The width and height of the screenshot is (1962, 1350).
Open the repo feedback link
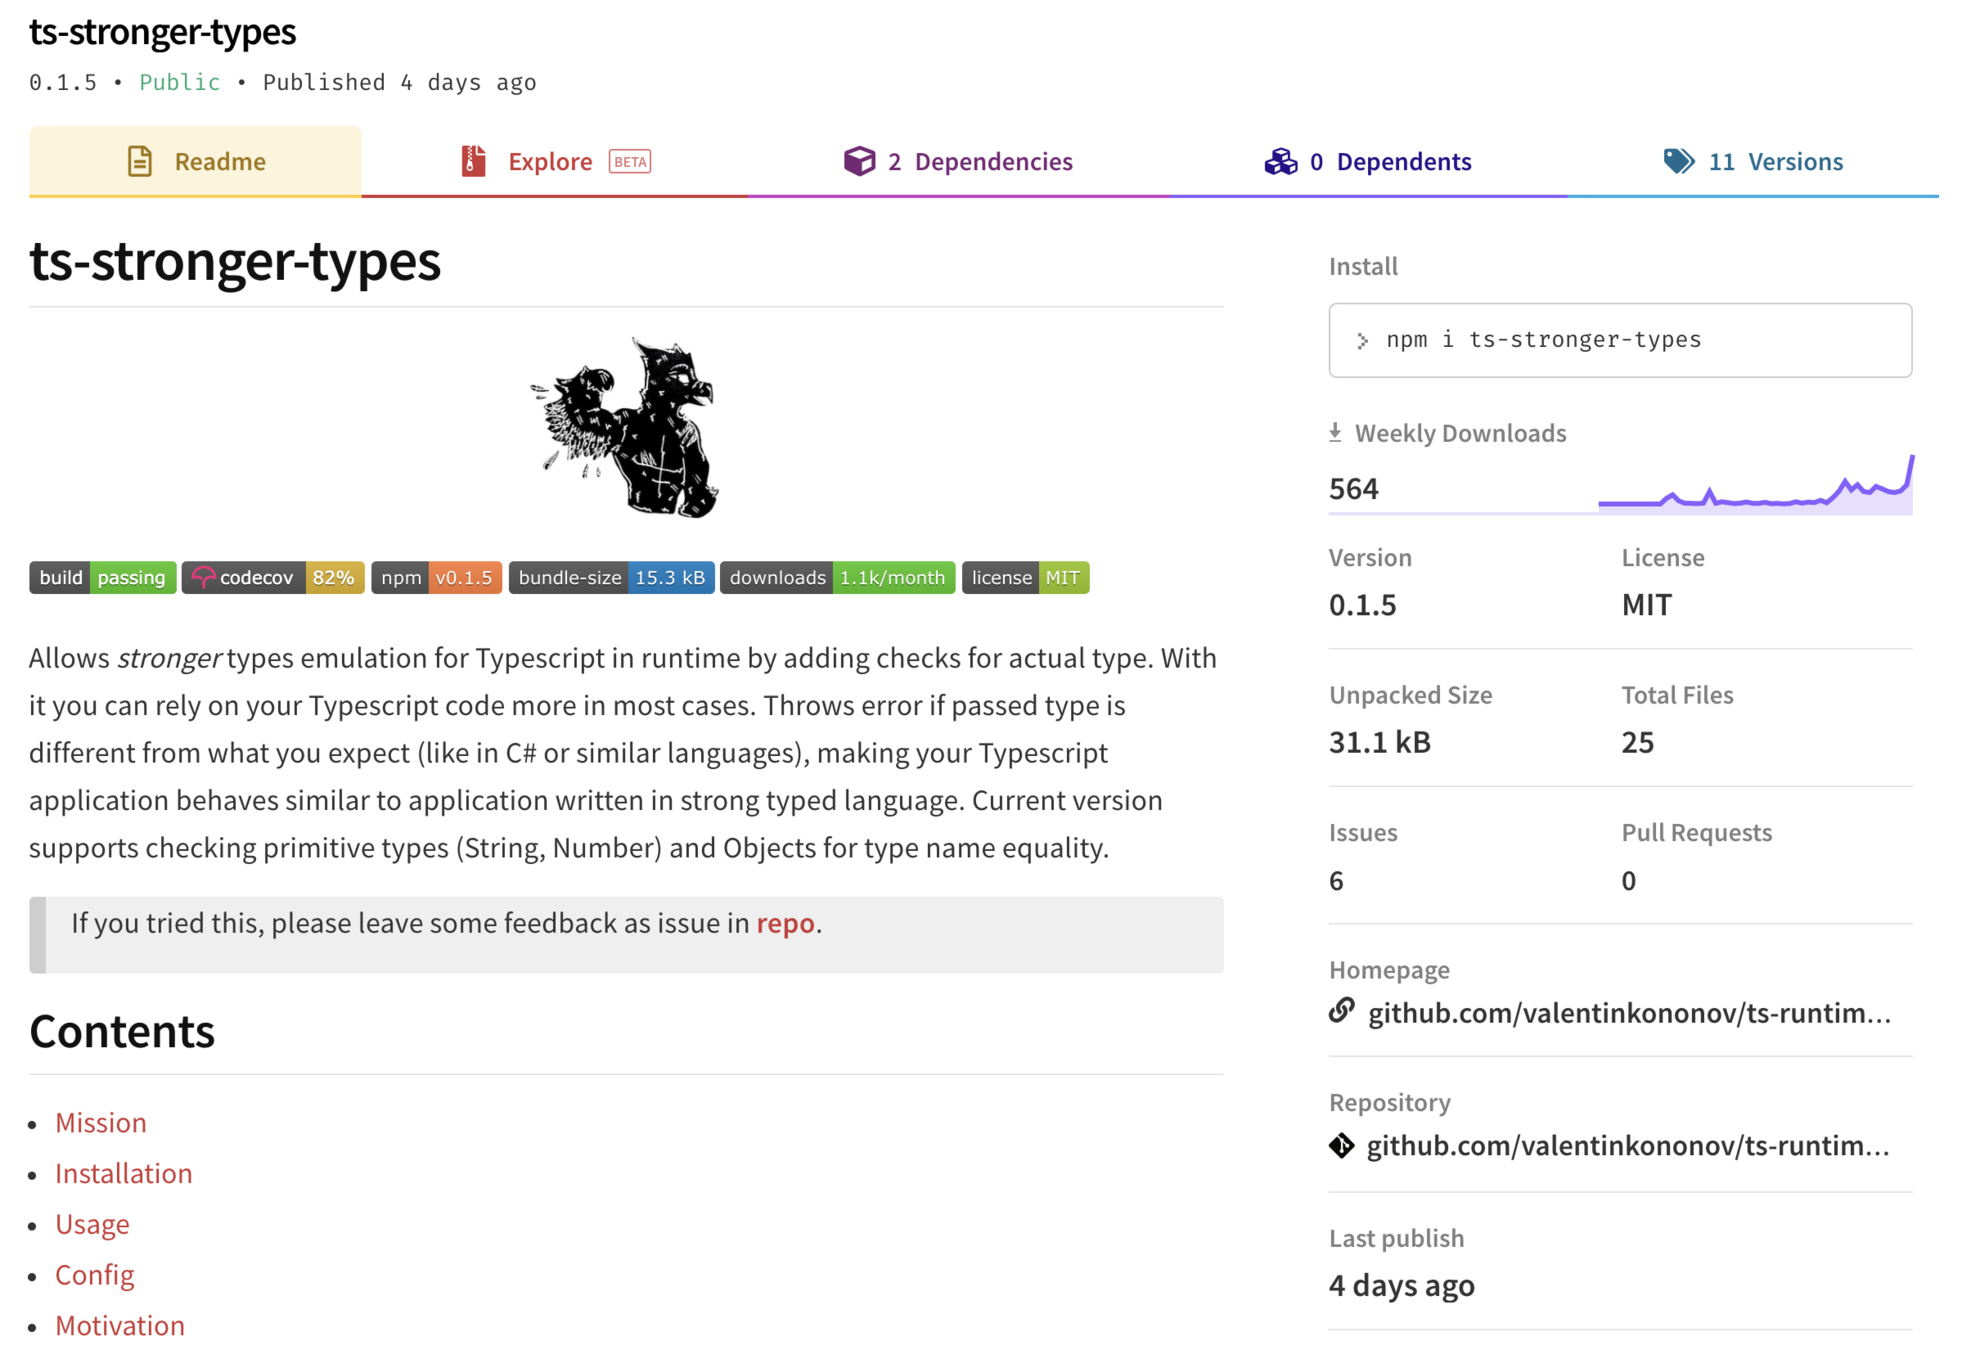point(785,923)
